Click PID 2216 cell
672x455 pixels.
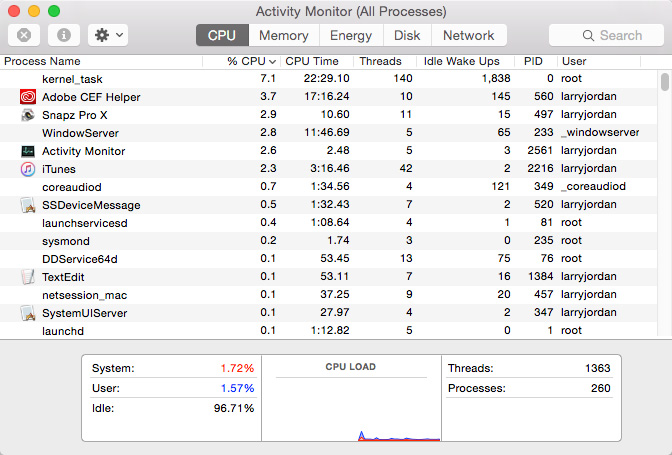540,168
